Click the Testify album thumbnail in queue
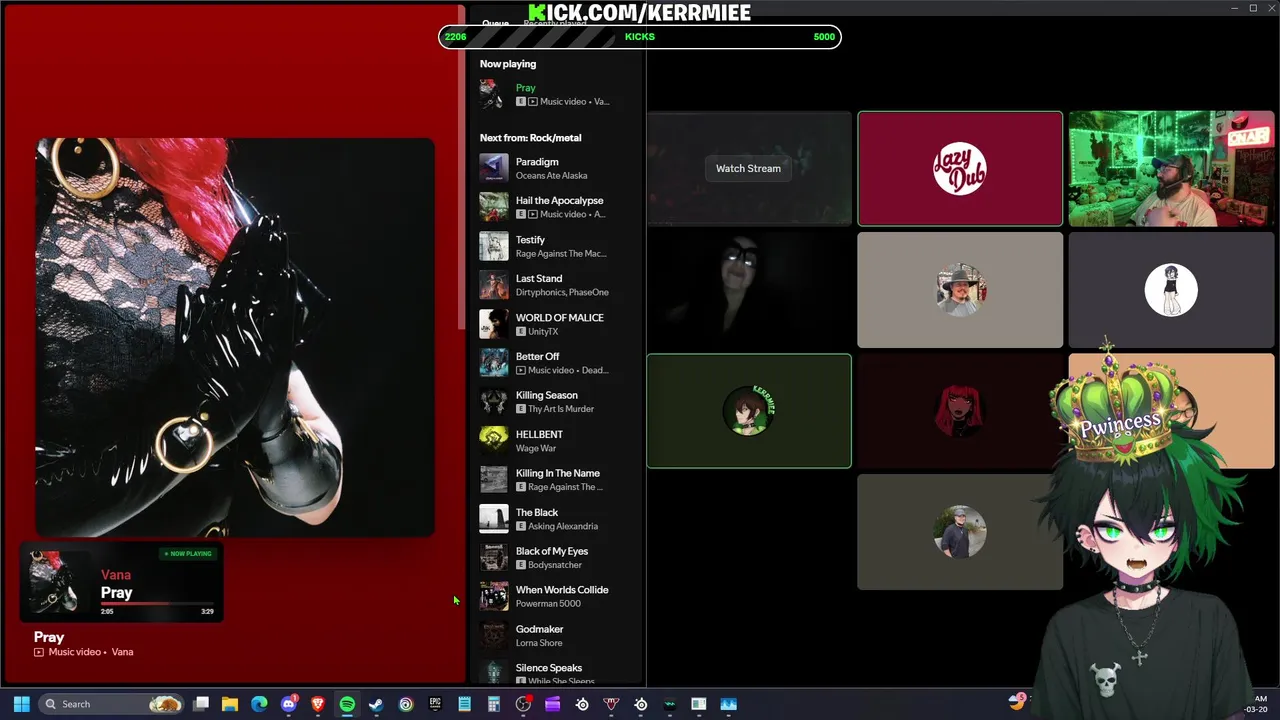Screen dimensions: 1280x720 [494, 246]
